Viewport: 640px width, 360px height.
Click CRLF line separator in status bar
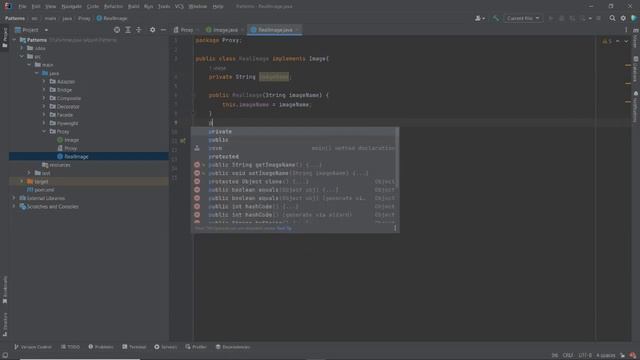pos(568,355)
